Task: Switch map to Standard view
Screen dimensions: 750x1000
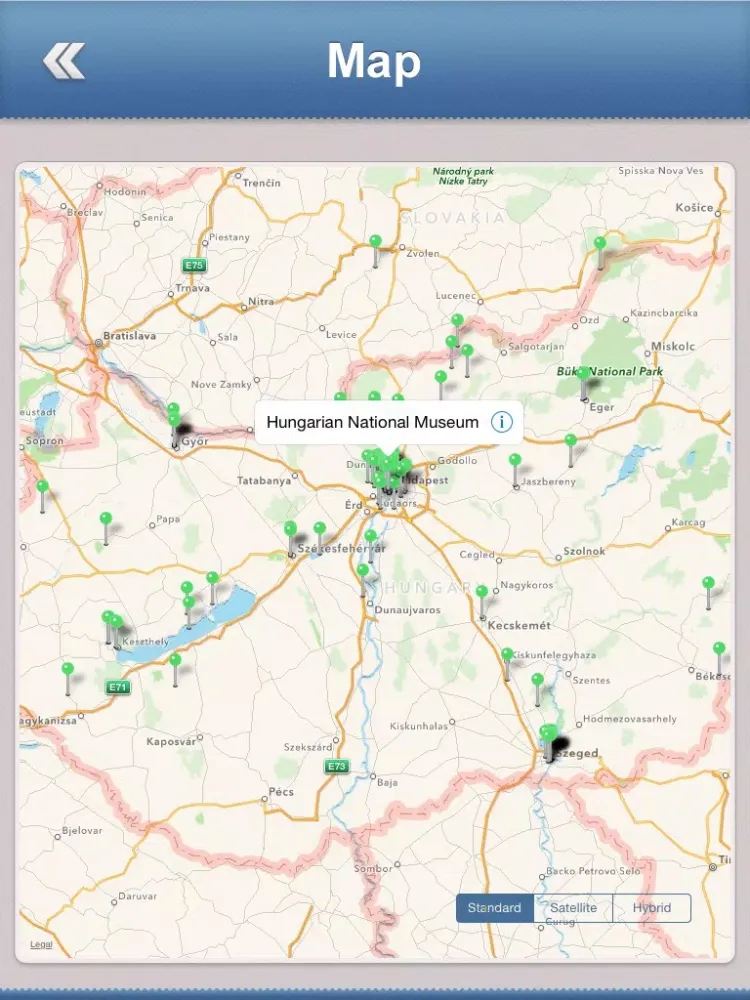Action: pyautogui.click(x=495, y=908)
